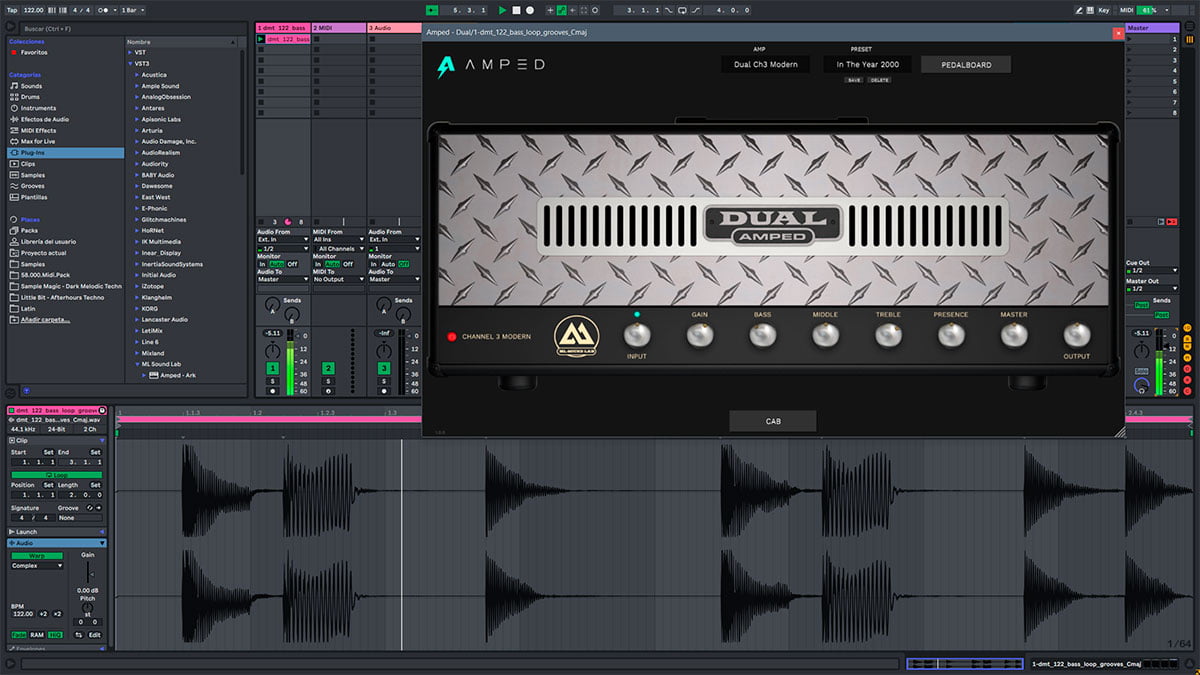
Task: Select the Plug-Ins category
Action: (64, 153)
